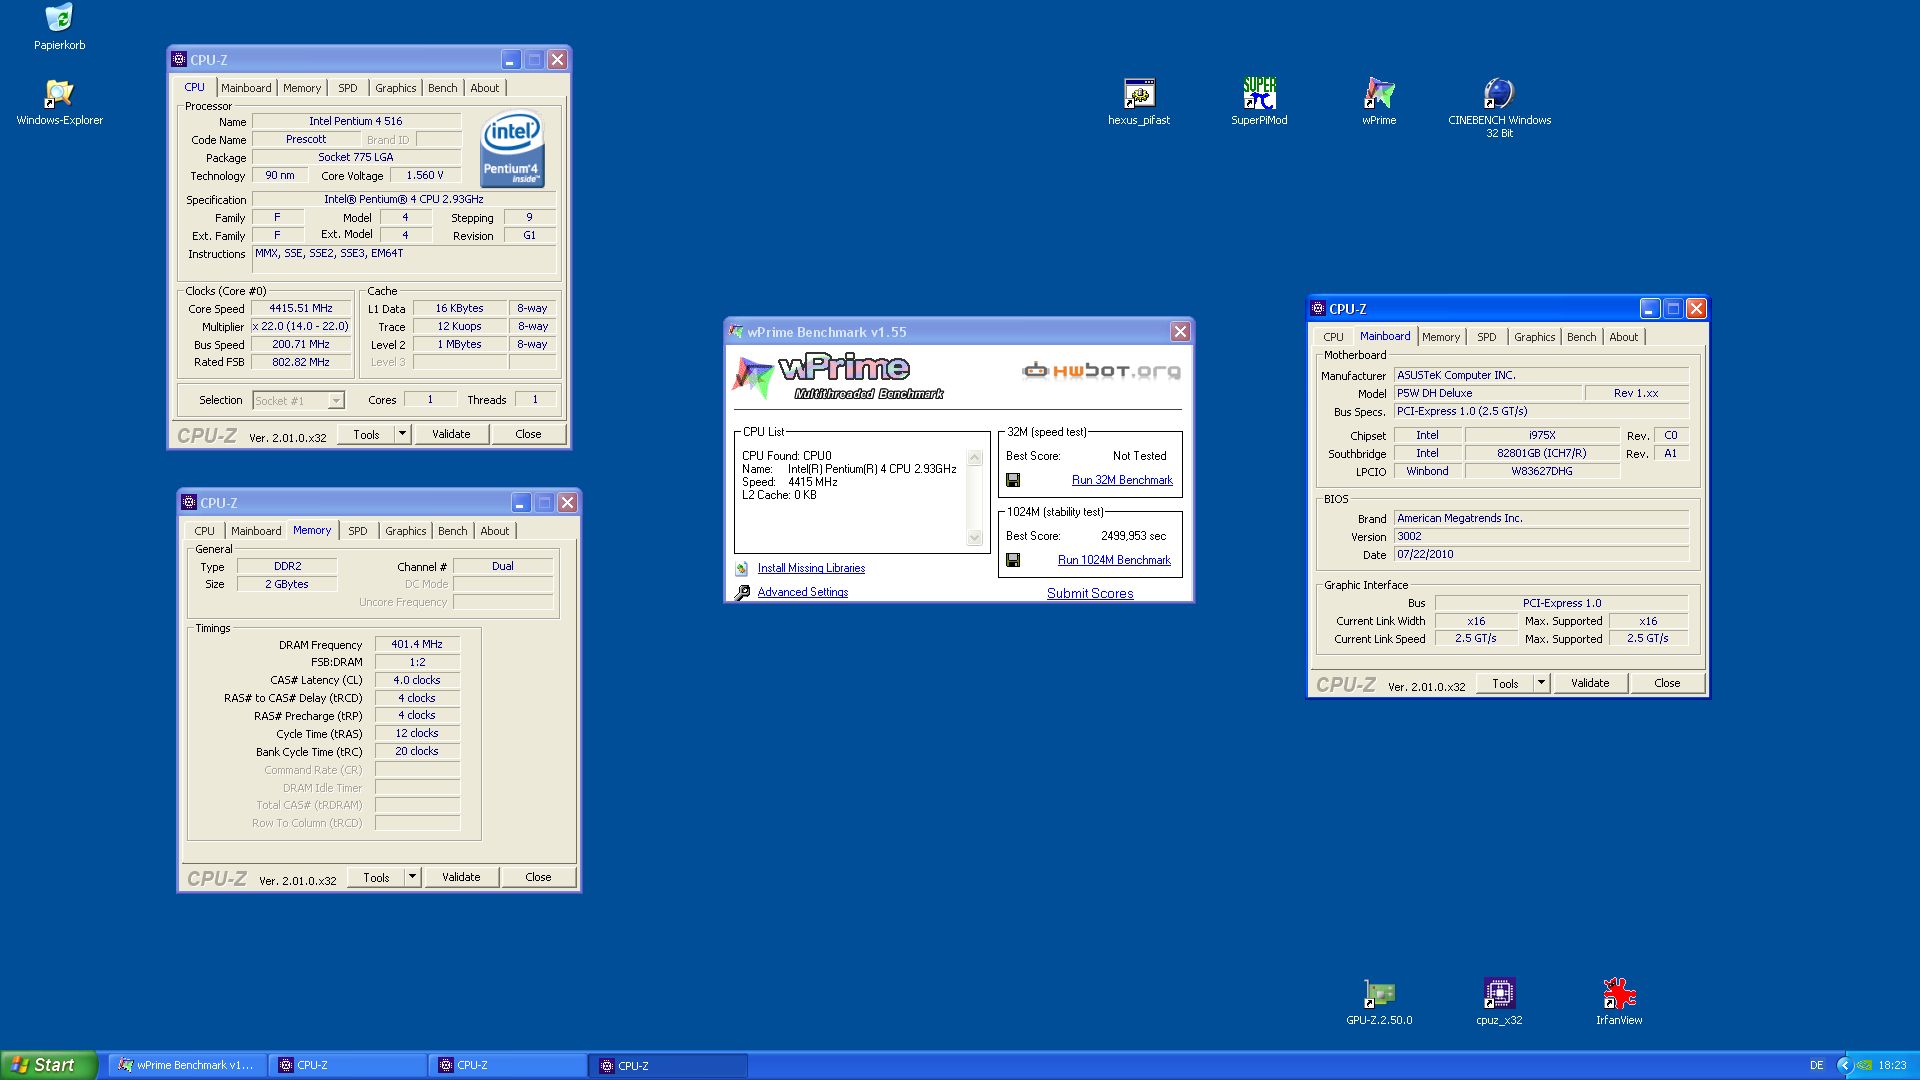This screenshot has height=1080, width=1920.
Task: Click Validate in Mainboard CPU-Z window
Action: (1590, 683)
